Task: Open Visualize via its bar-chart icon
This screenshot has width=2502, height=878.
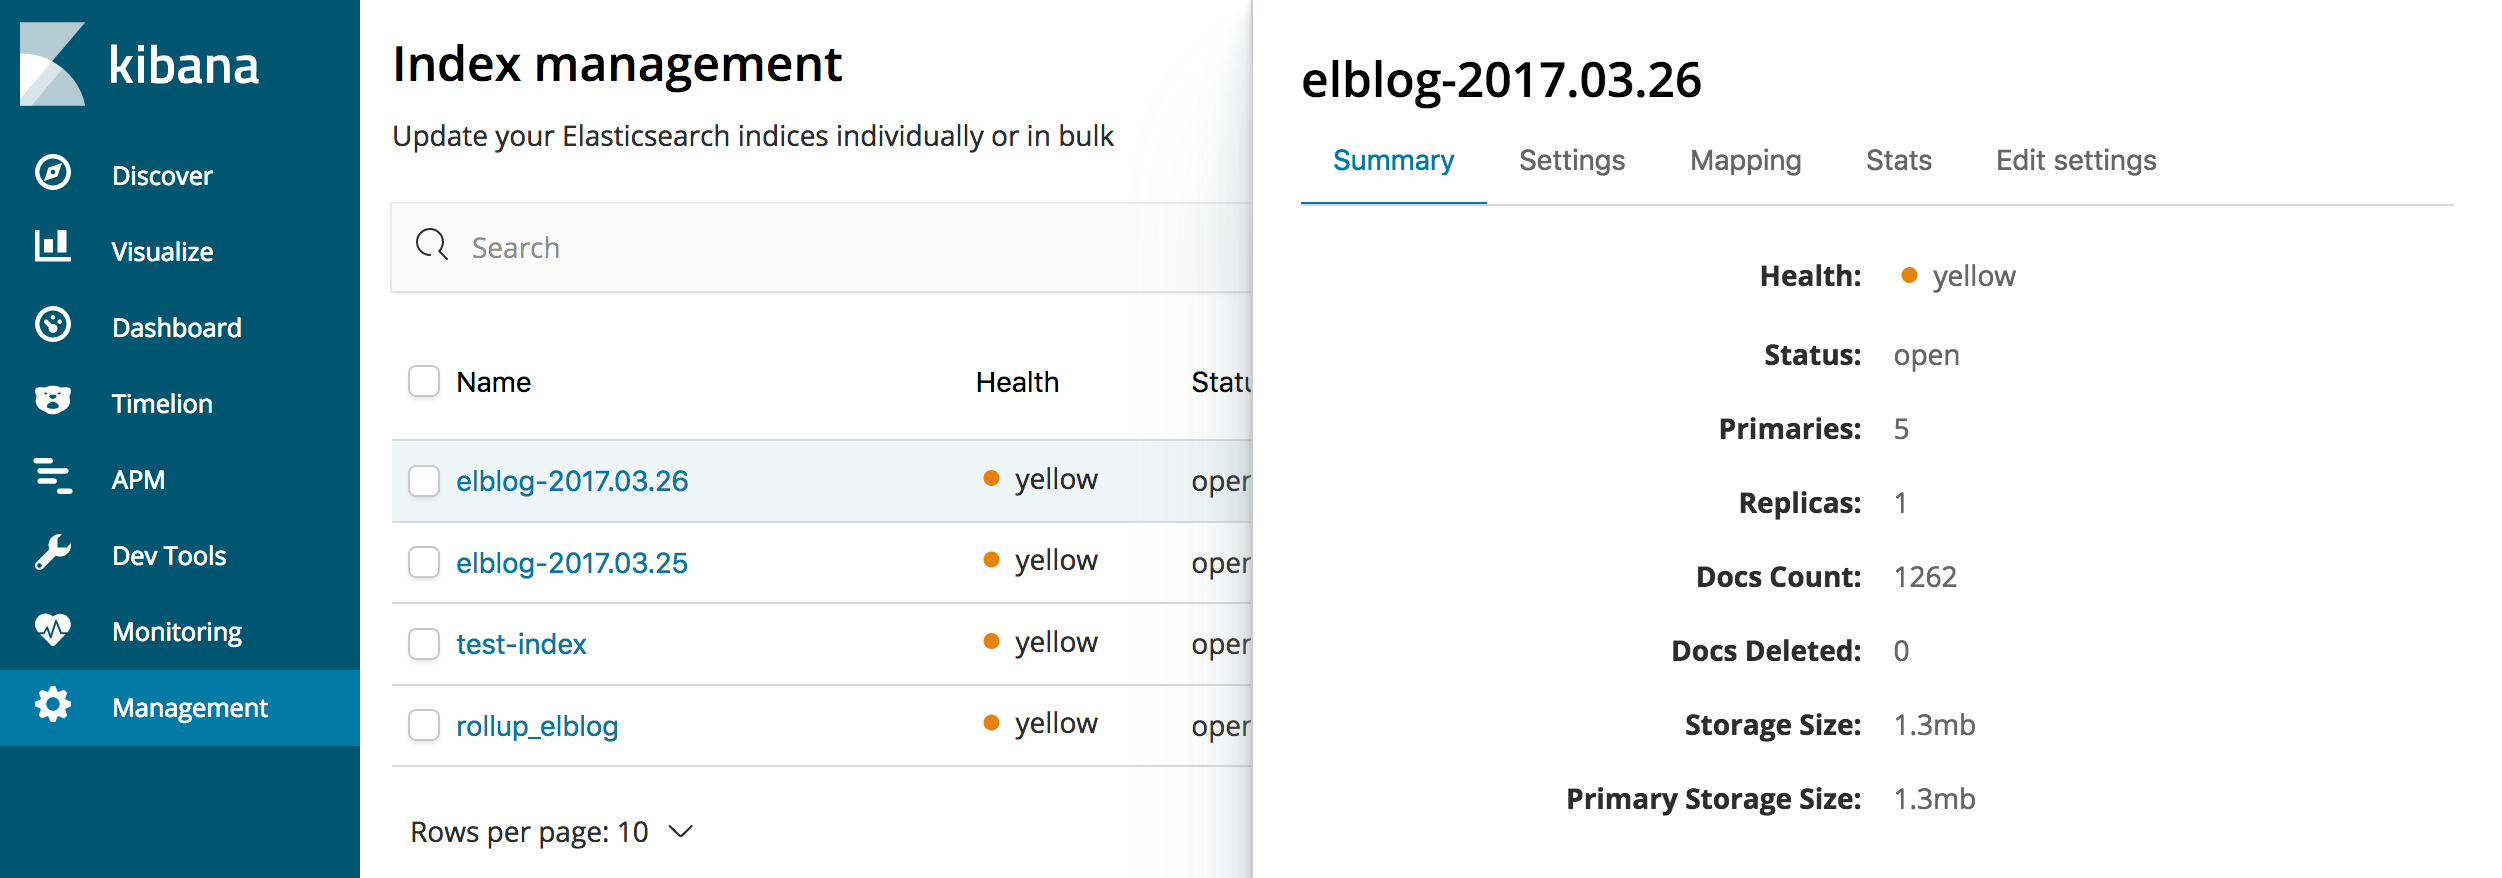Action: (x=52, y=246)
